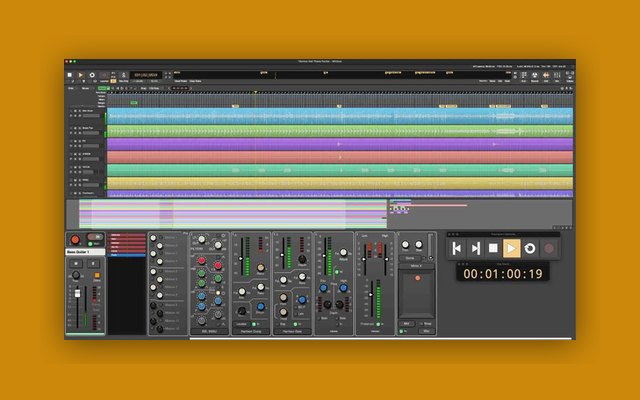Click Stop in the main top toolbar
Screen dimensions: 640x400
(70, 75)
